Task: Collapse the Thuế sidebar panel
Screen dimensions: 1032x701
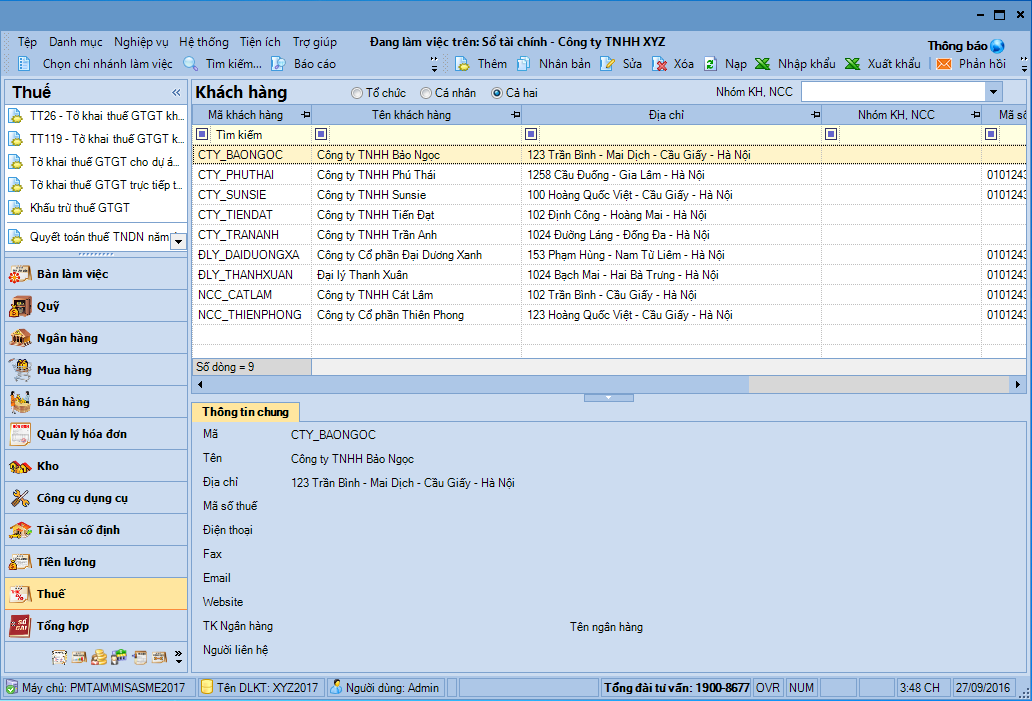Action: pos(177,92)
